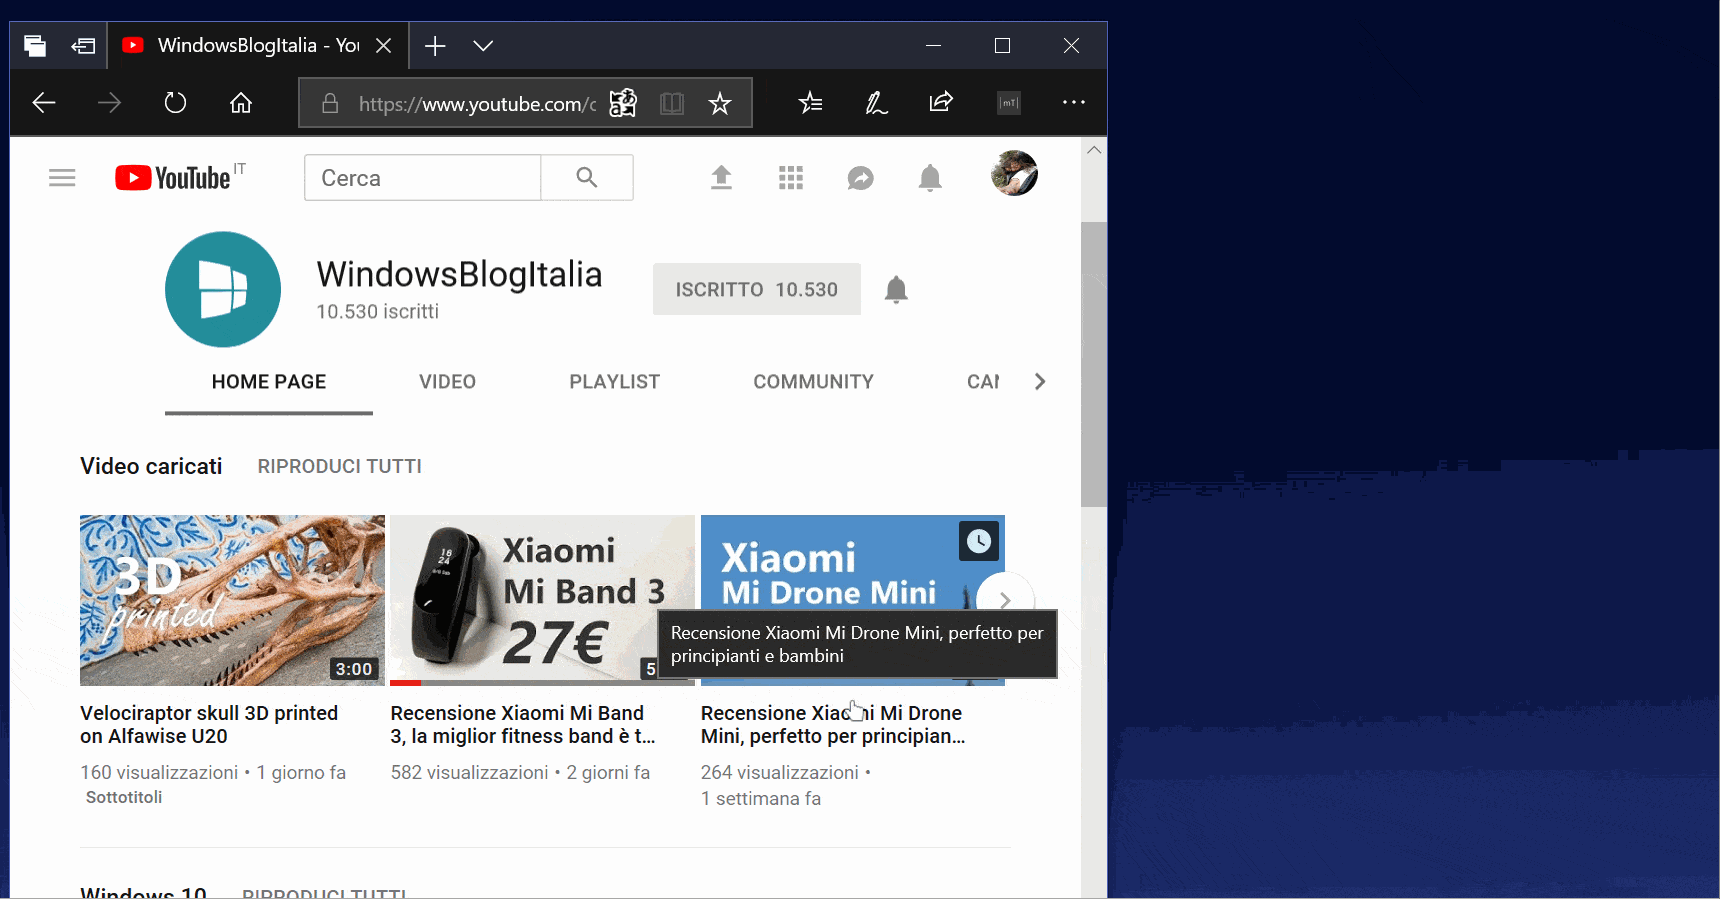Image resolution: width=1720 pixels, height=899 pixels.
Task: Go to the browser home page
Action: [241, 102]
